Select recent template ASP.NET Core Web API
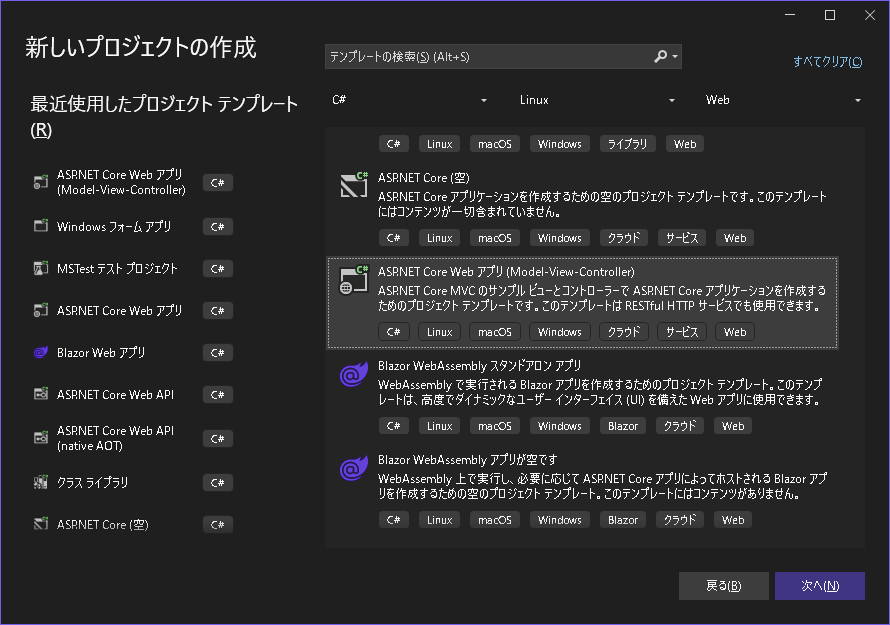Screen dimensions: 890x625 click(x=133, y=395)
